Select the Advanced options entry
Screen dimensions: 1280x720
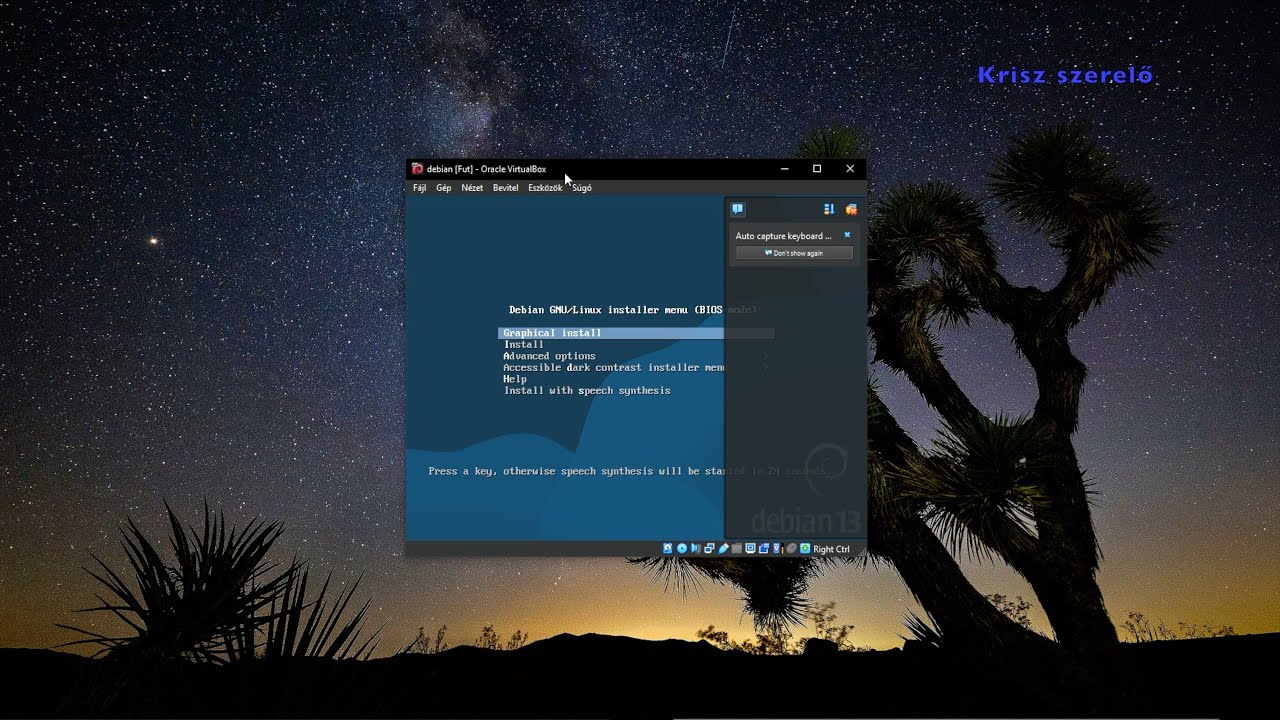549,356
